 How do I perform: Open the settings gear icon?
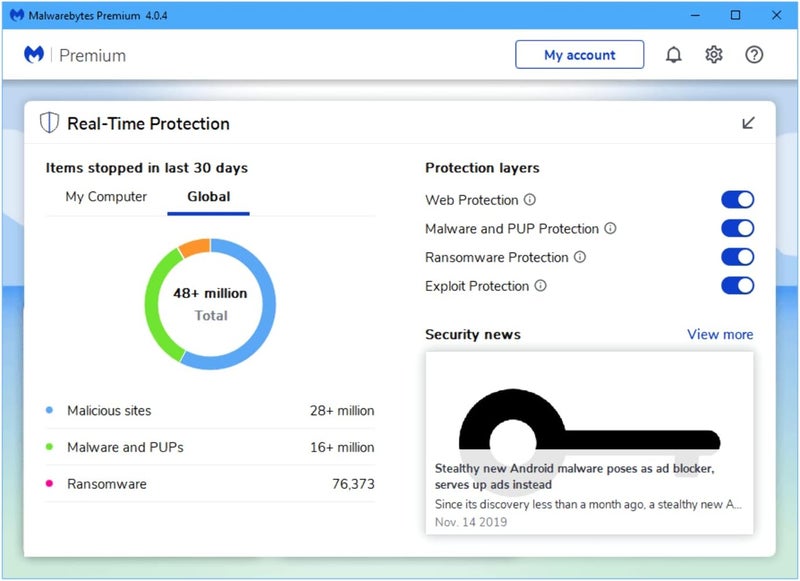[x=714, y=55]
